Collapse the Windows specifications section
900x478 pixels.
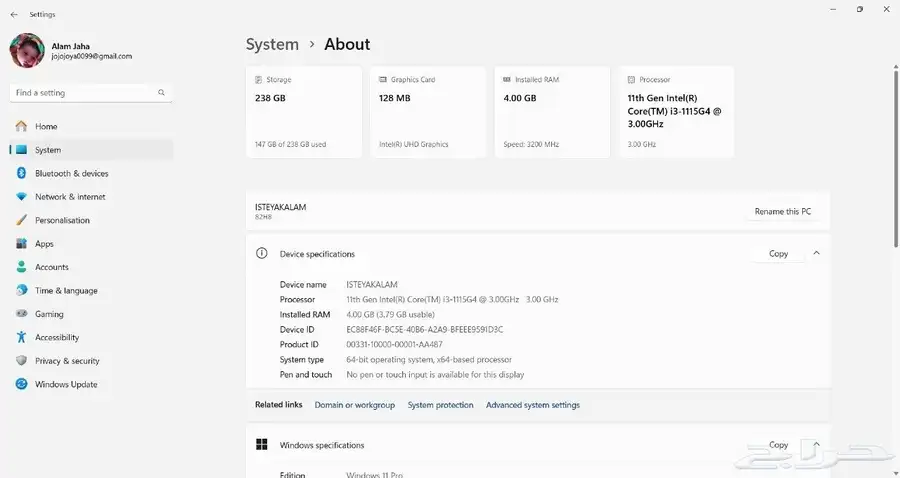pos(816,444)
